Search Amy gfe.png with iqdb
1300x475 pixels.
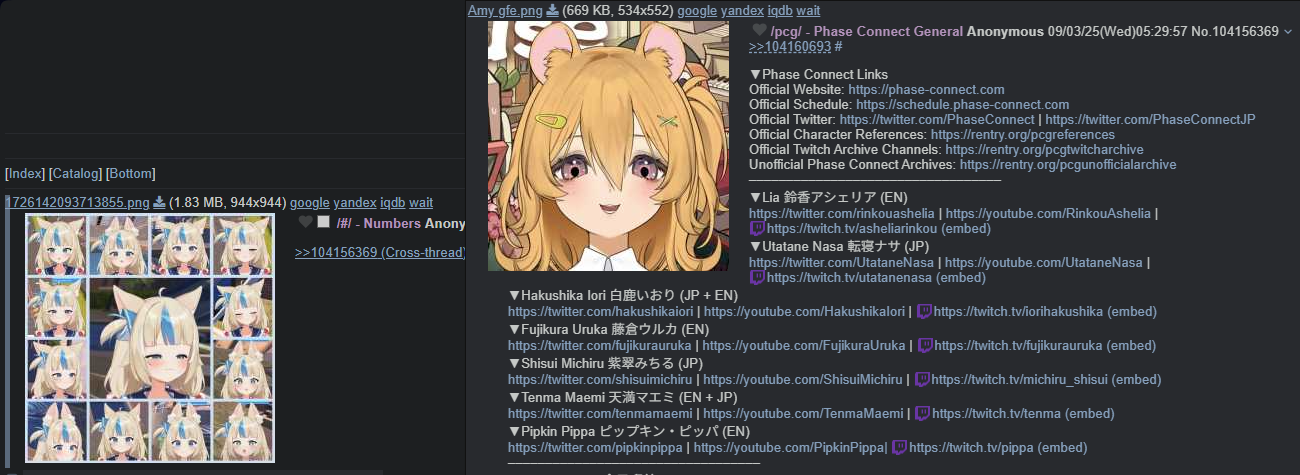tap(767, 10)
